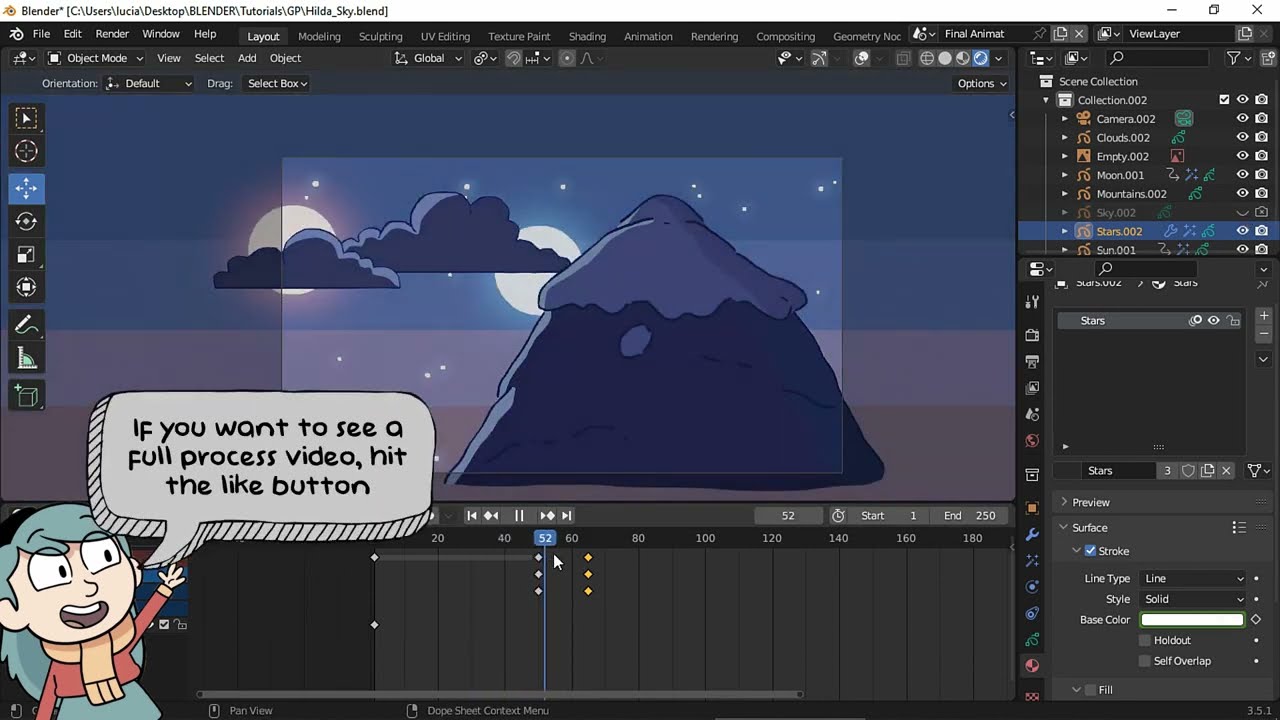The image size is (1280, 720).
Task: Switch to solid viewport shading
Action: 945,58
